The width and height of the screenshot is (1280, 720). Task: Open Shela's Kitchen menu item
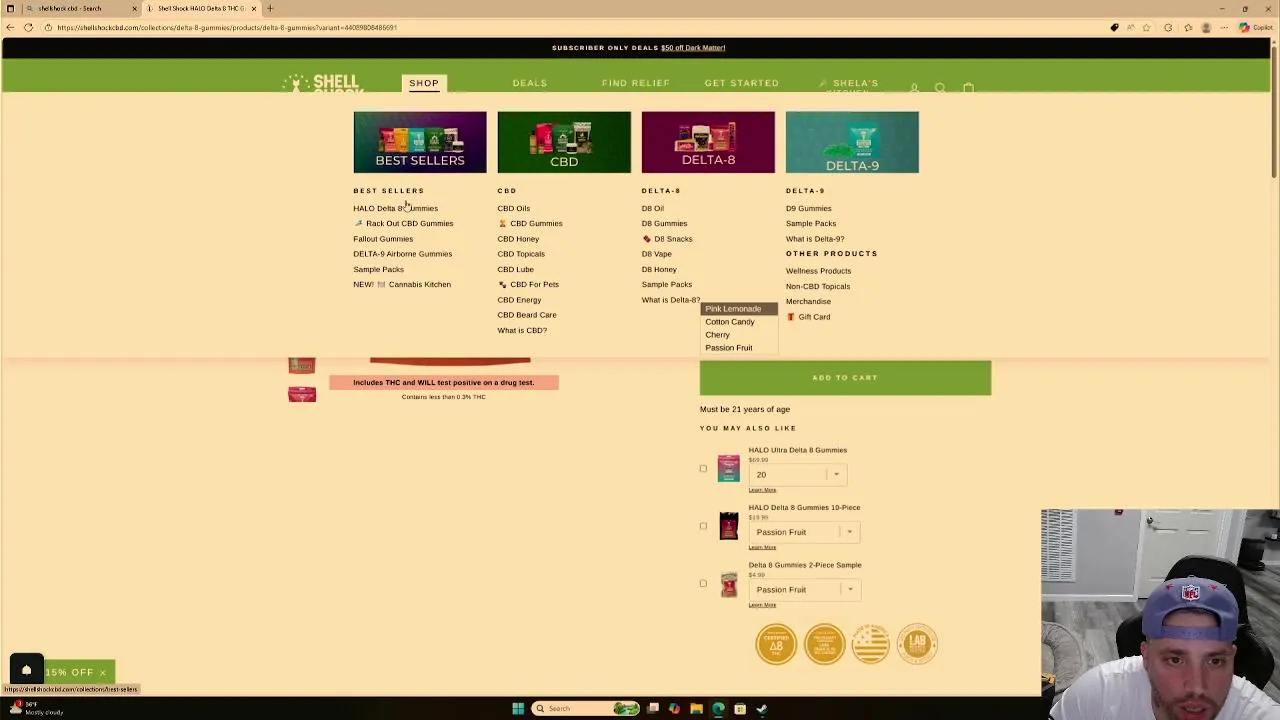848,86
